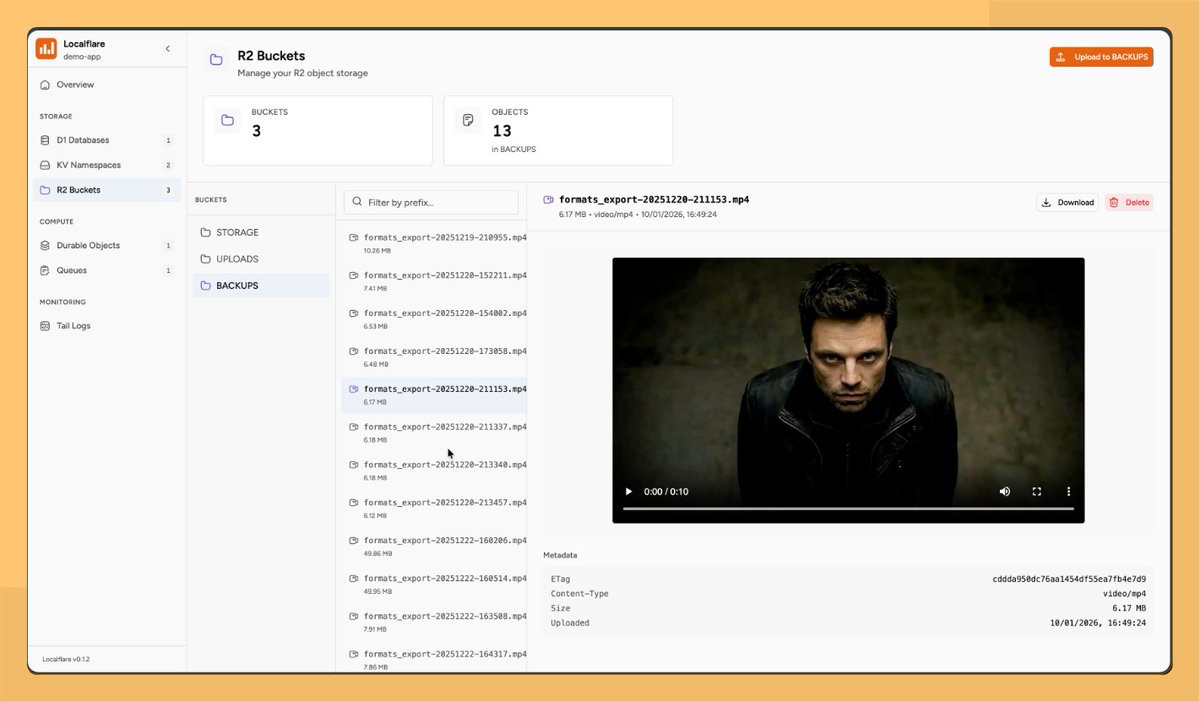Click the Localflare v0.1.2 version label
Screen dimensions: 1200x702
point(66,659)
